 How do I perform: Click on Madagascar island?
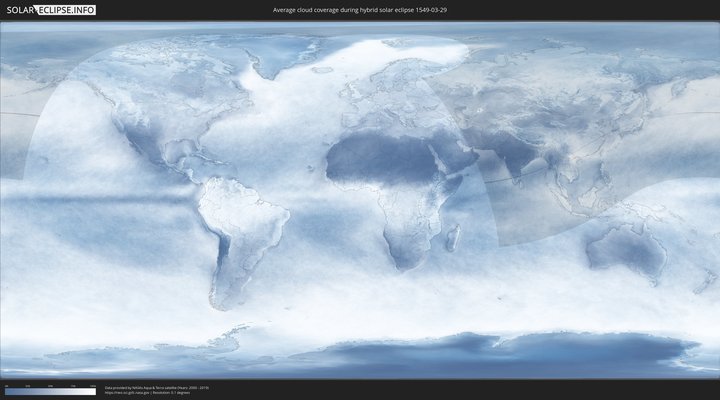tap(453, 238)
